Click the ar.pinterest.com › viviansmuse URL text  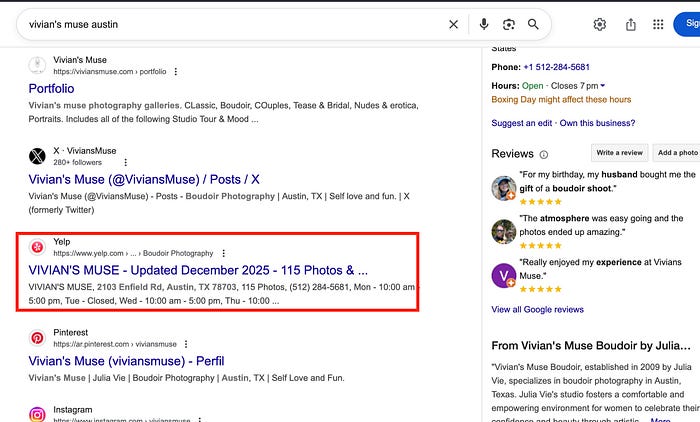tap(115, 344)
